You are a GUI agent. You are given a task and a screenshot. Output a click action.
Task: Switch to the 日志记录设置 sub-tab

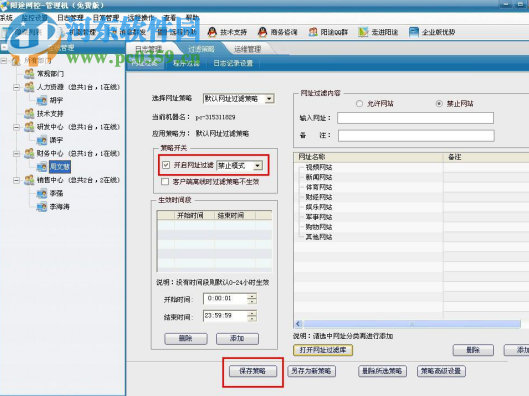coord(233,63)
